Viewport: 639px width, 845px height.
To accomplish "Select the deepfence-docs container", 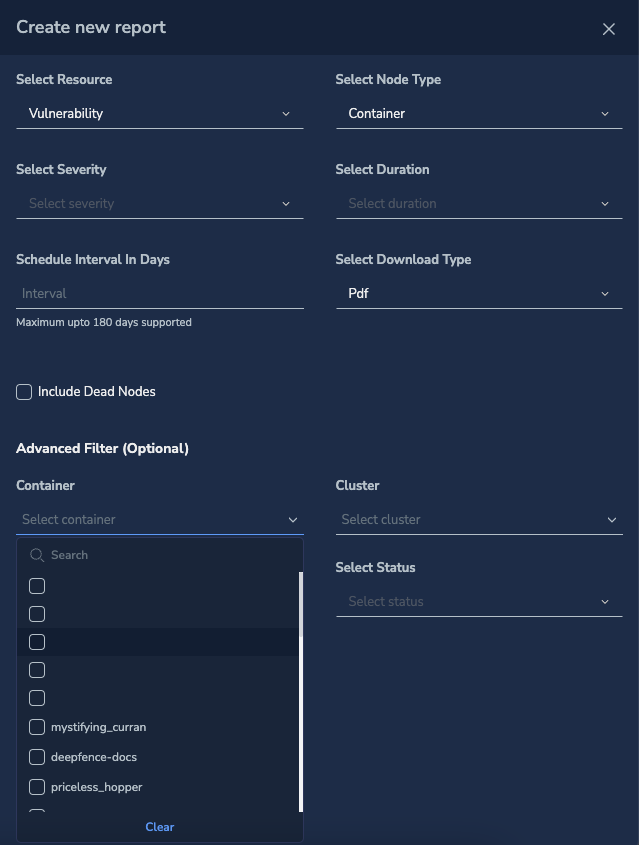I will point(37,757).
